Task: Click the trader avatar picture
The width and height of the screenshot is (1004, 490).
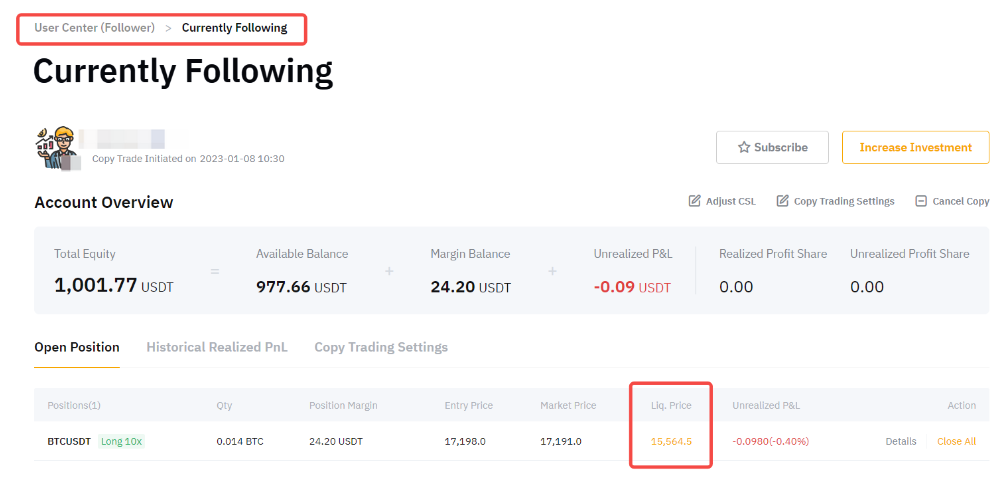Action: click(x=57, y=148)
